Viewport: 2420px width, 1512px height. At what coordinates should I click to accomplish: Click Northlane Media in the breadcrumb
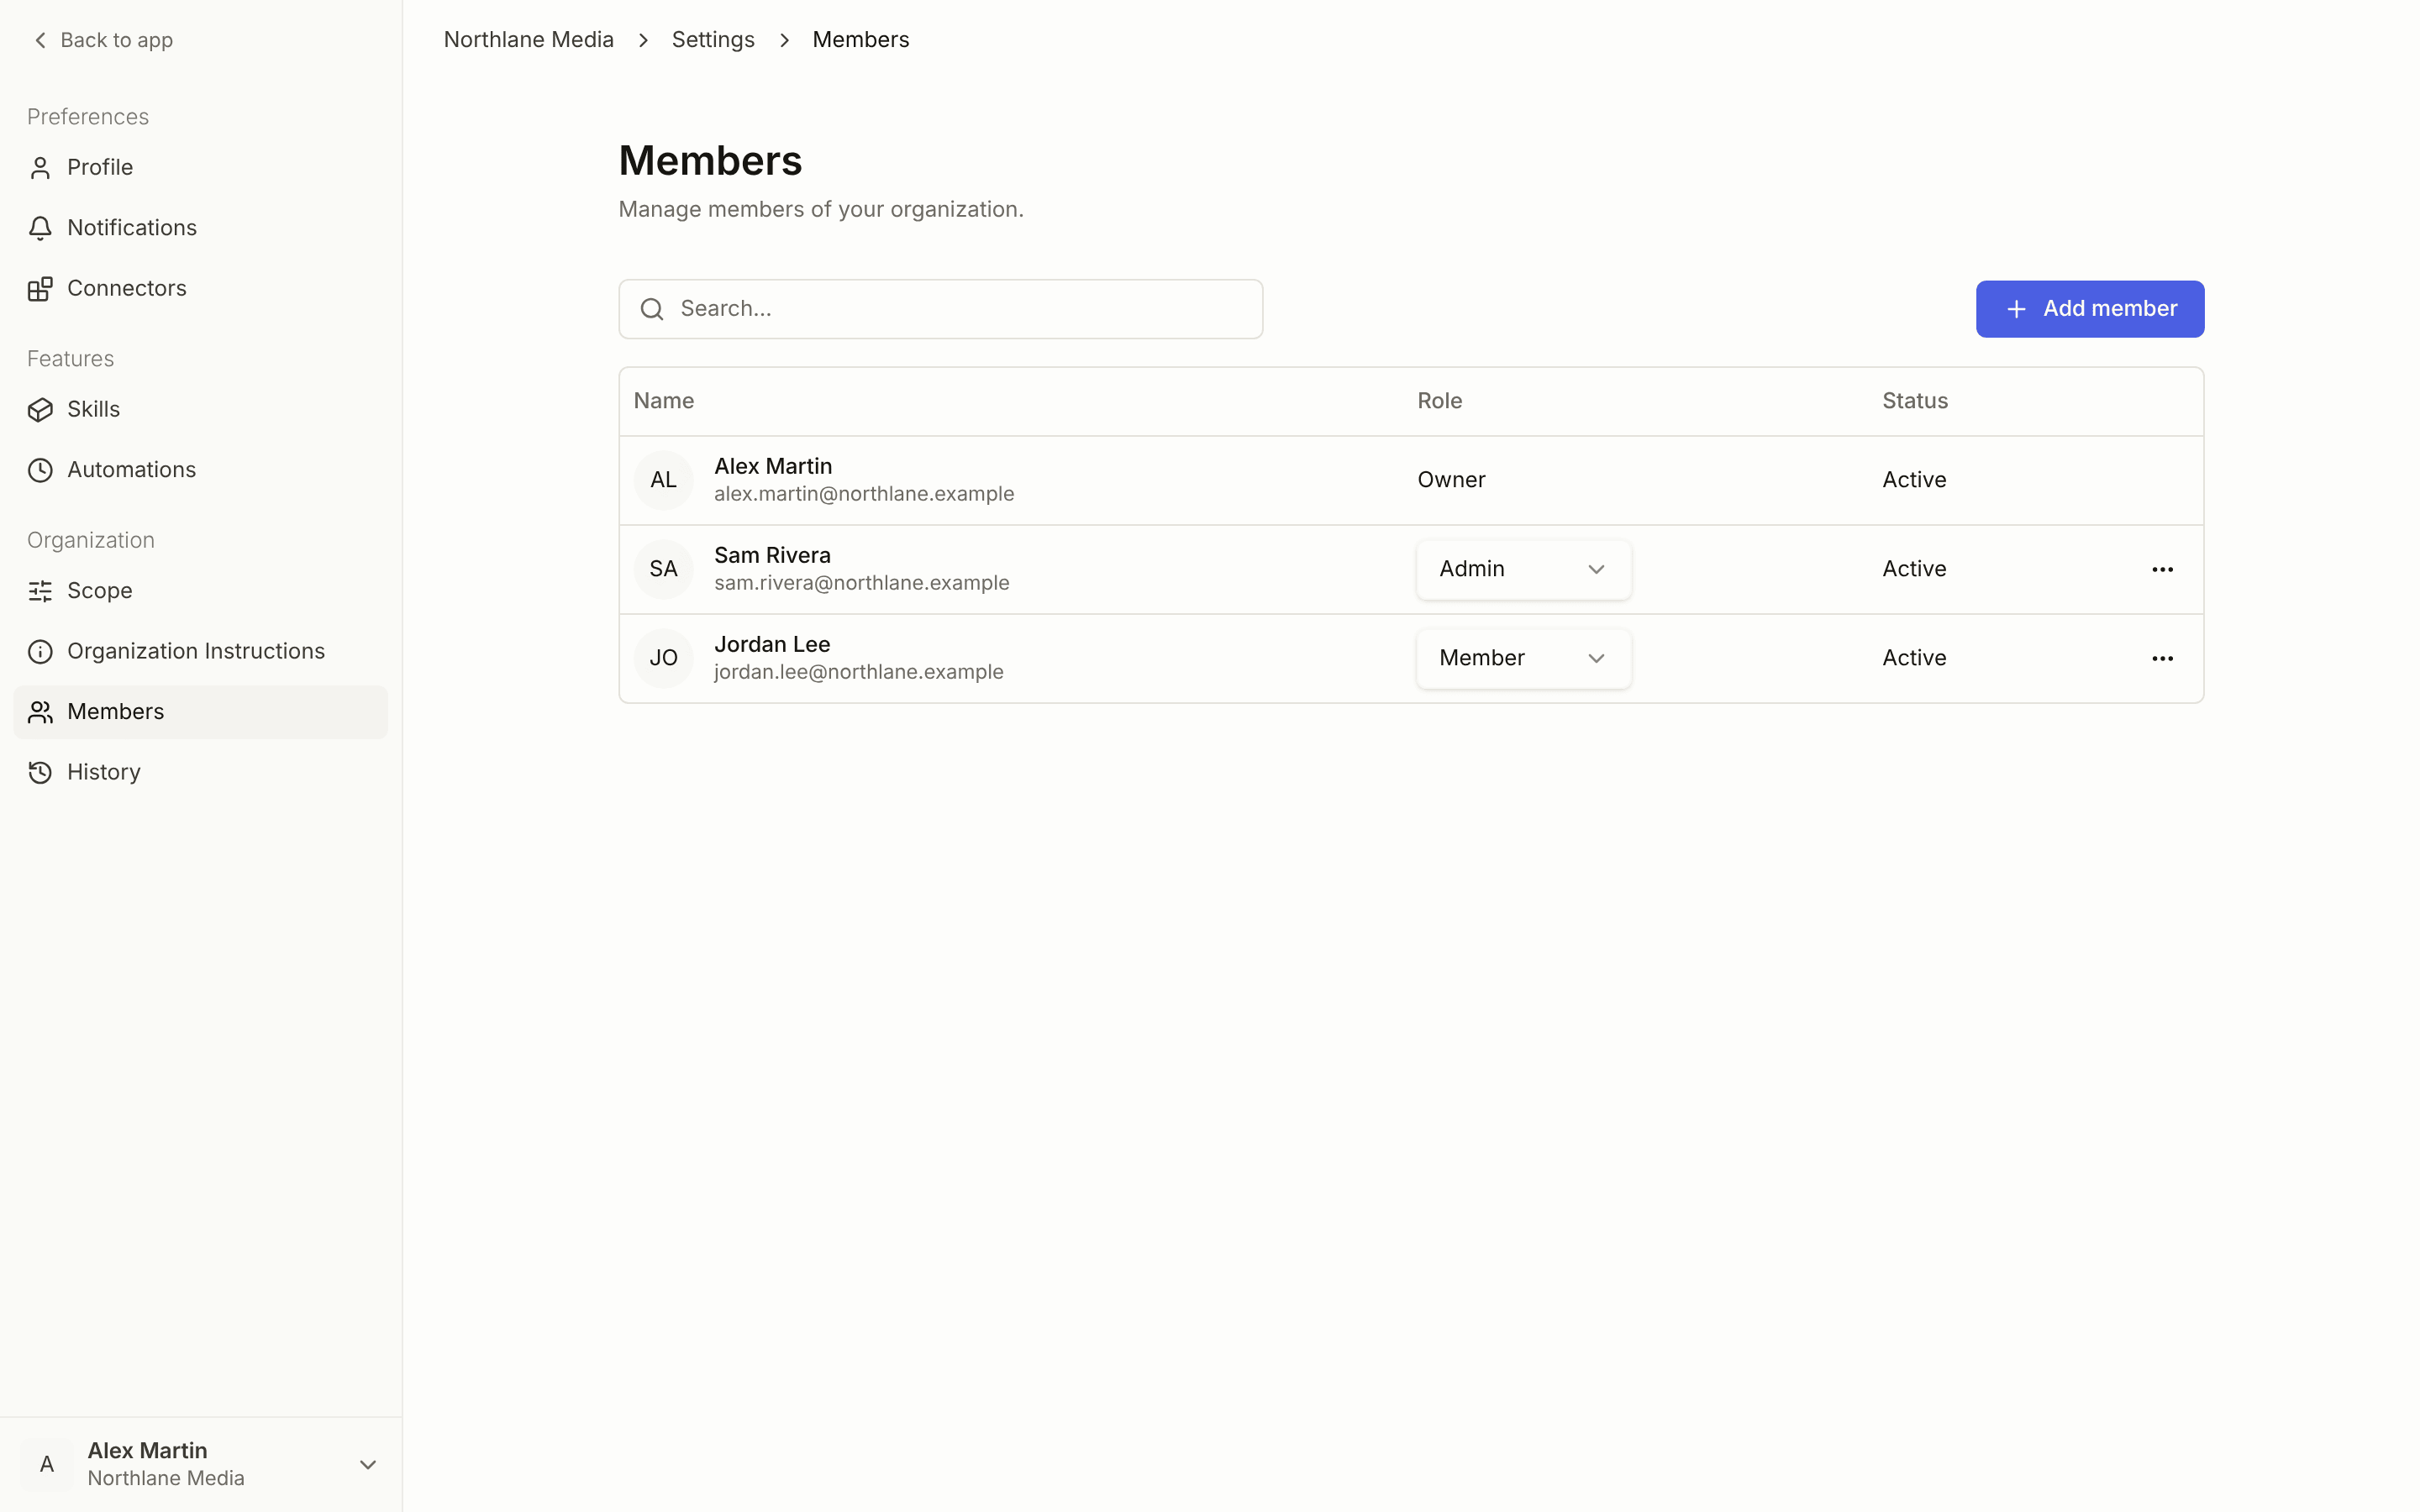528,40
